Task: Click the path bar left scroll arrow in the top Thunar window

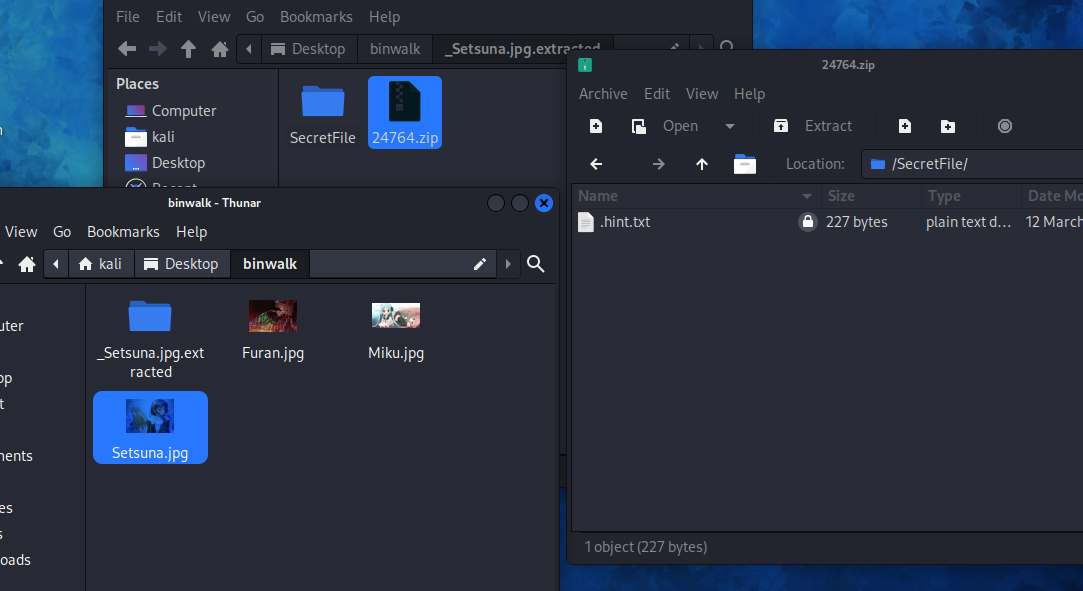Action: (x=249, y=49)
